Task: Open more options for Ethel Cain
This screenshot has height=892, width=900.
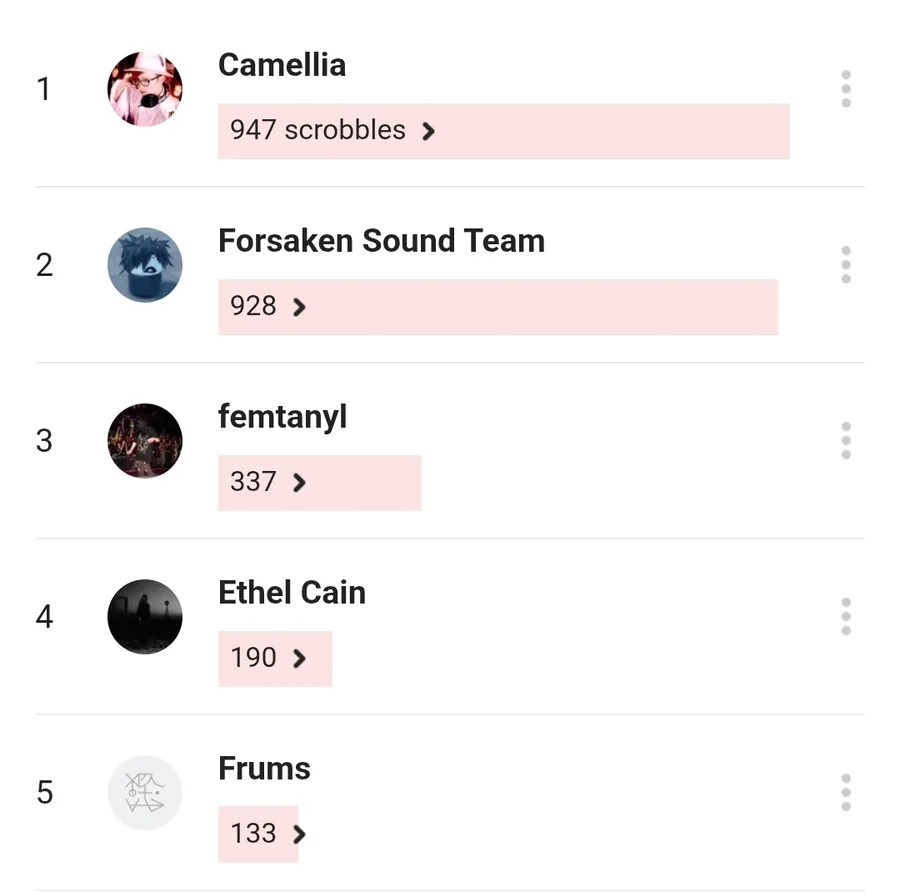Action: point(845,616)
